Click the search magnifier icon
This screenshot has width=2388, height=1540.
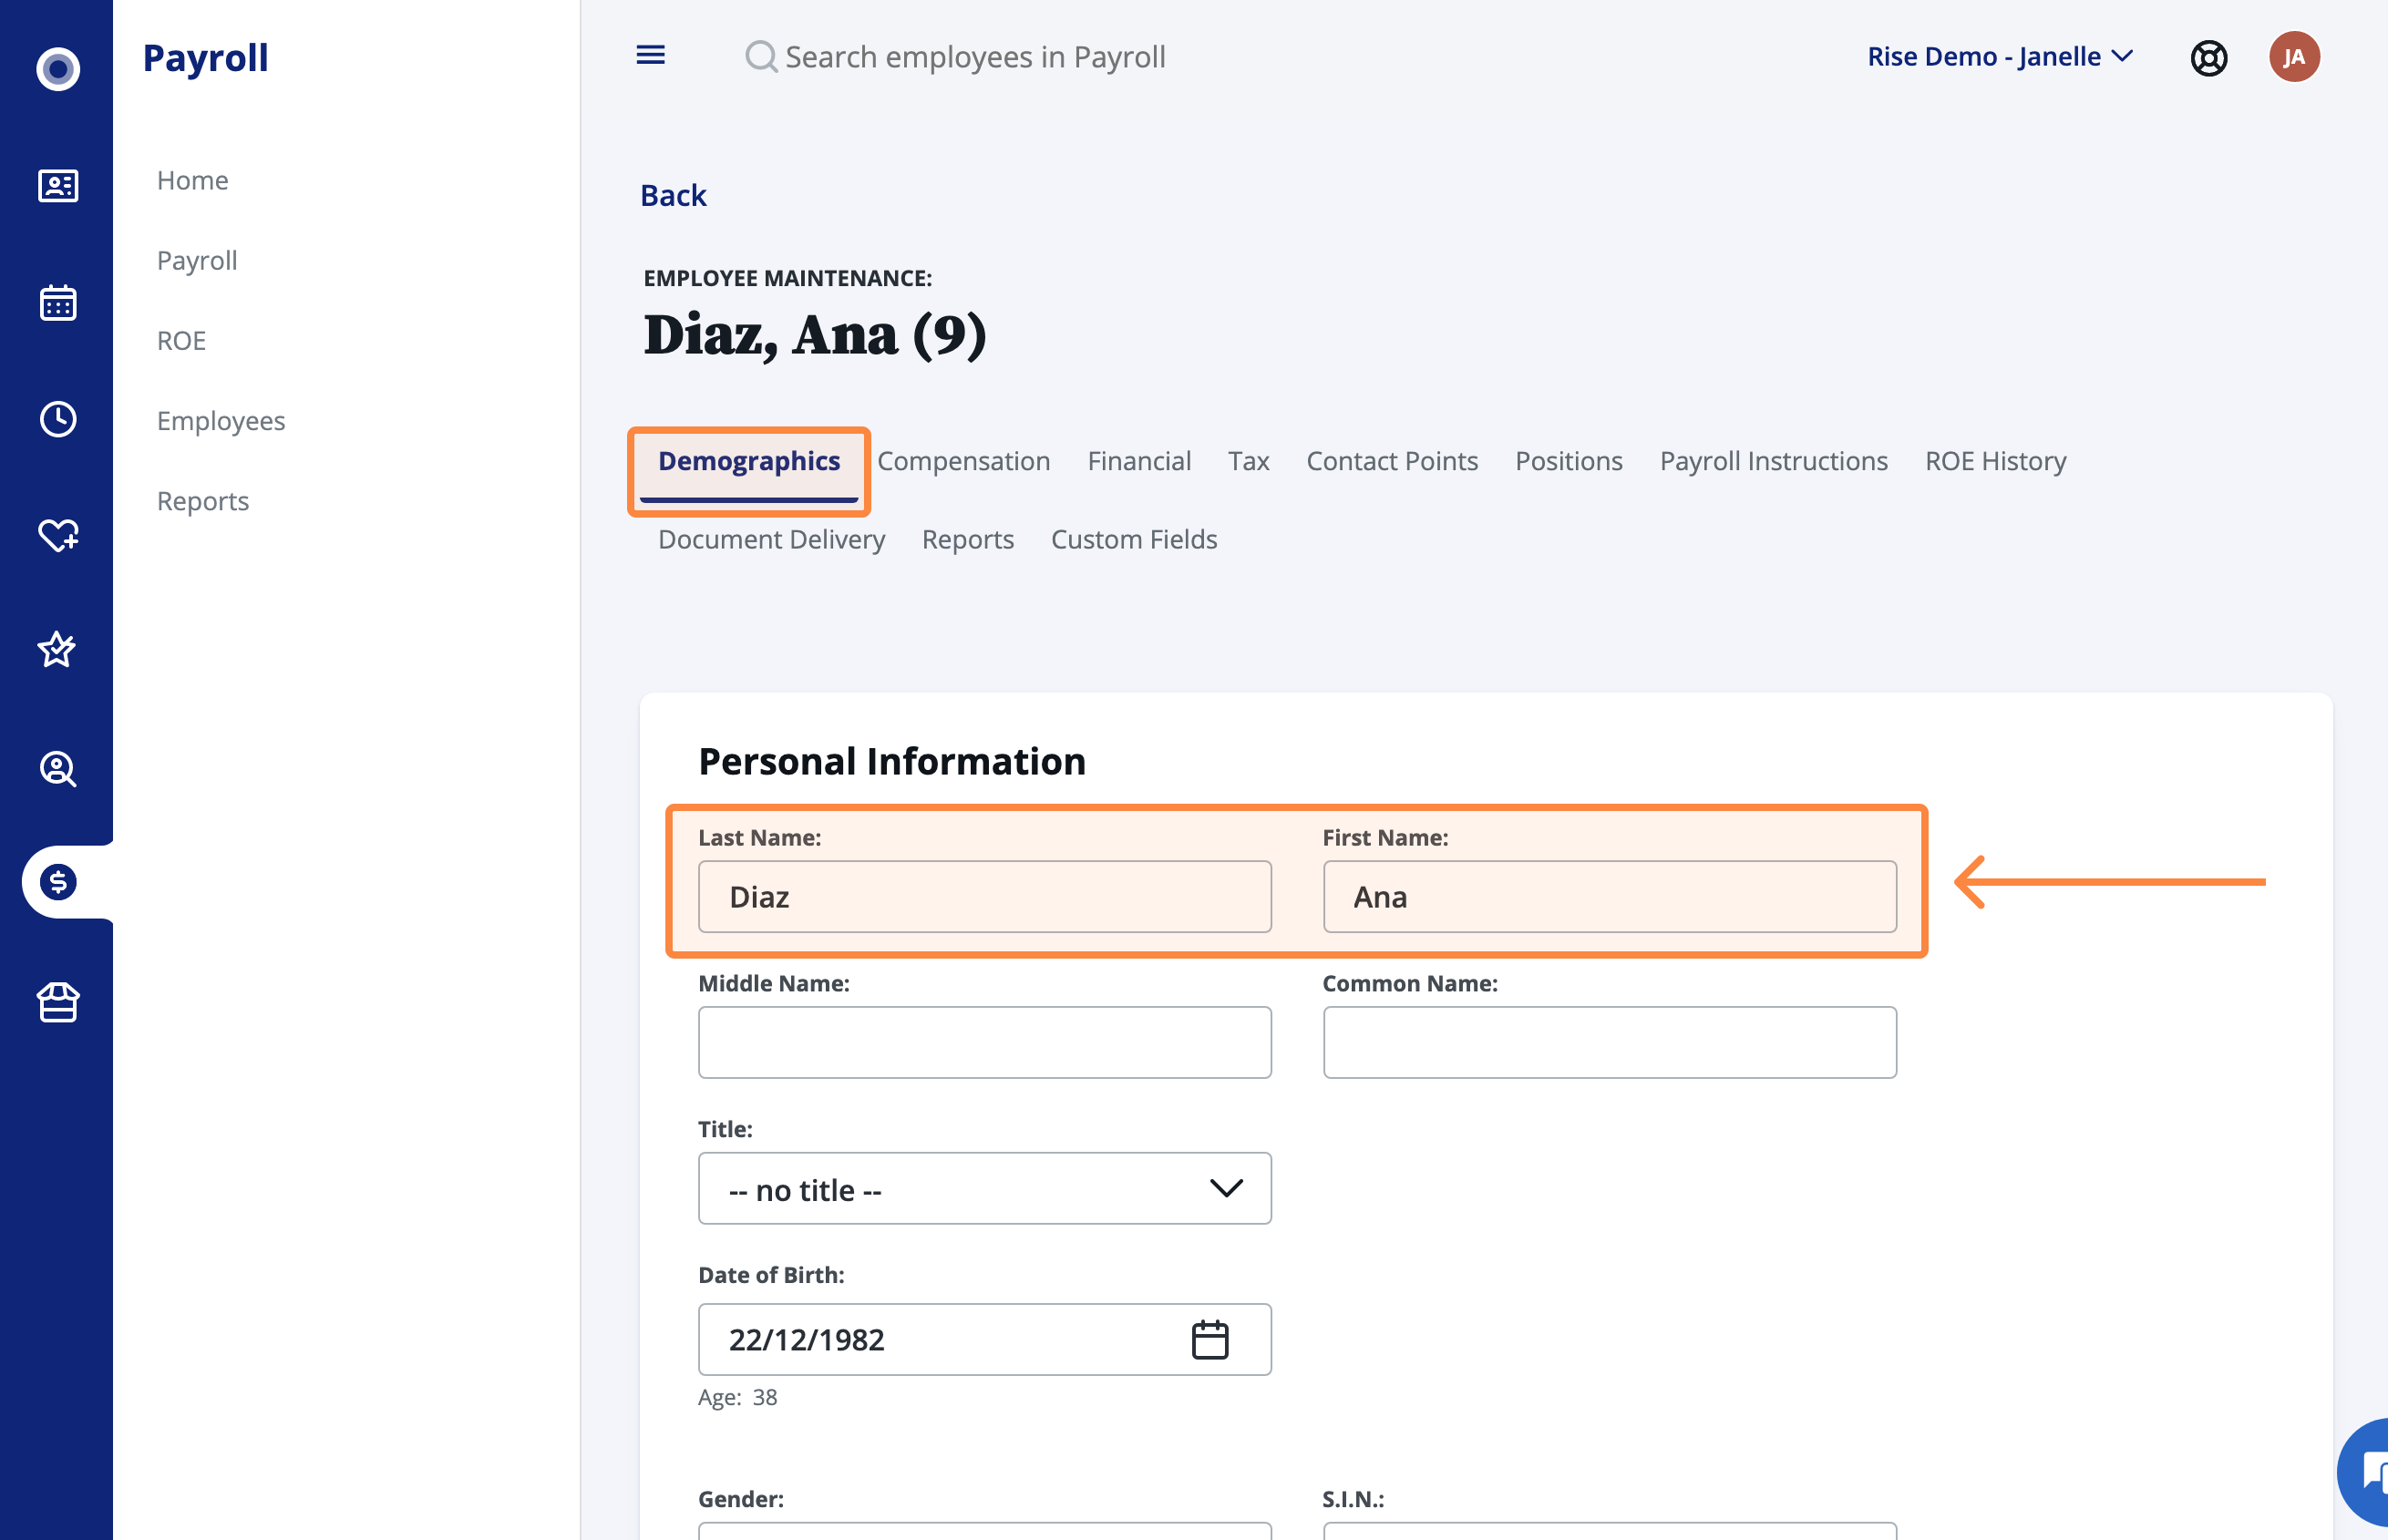pyautogui.click(x=761, y=57)
